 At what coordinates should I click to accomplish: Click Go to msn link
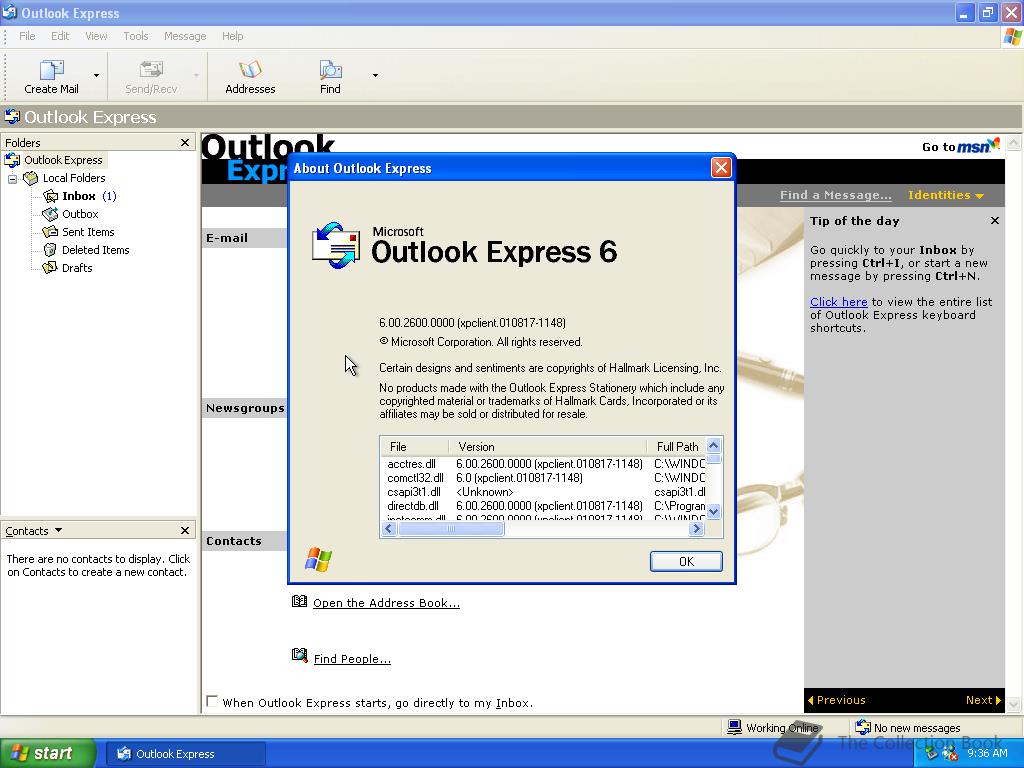961,146
